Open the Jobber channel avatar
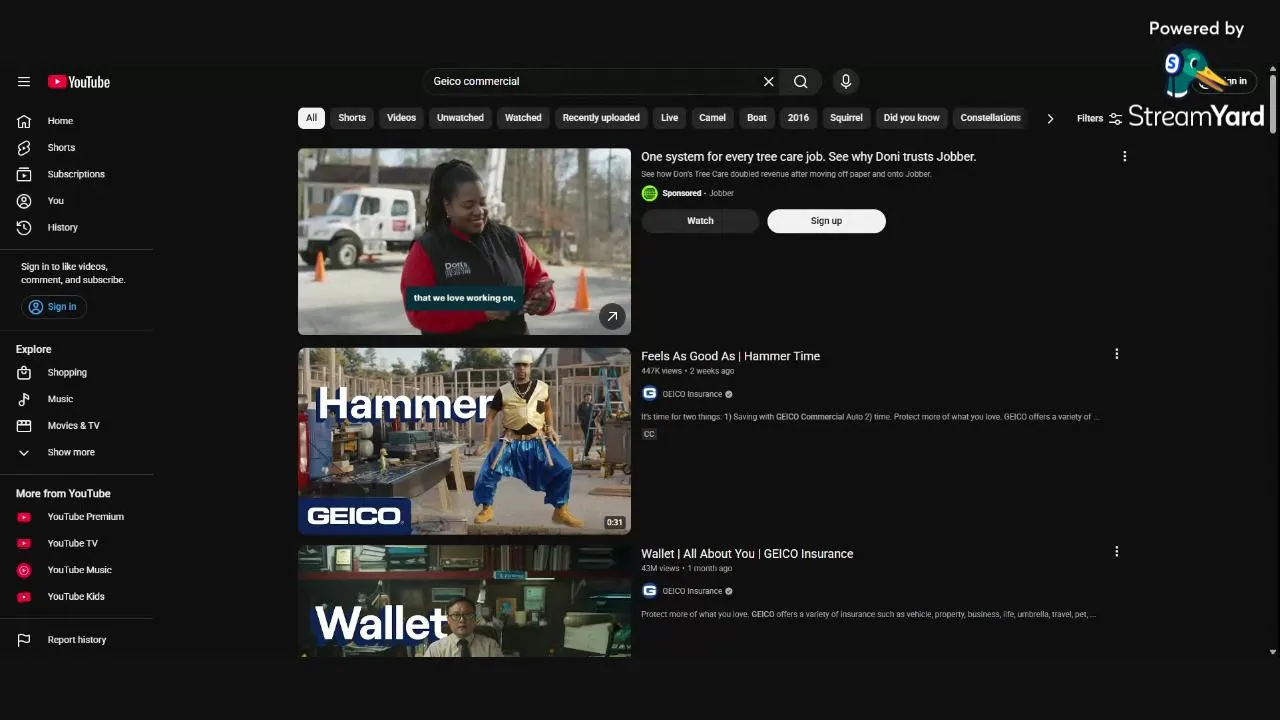This screenshot has height=720, width=1280. [x=649, y=193]
